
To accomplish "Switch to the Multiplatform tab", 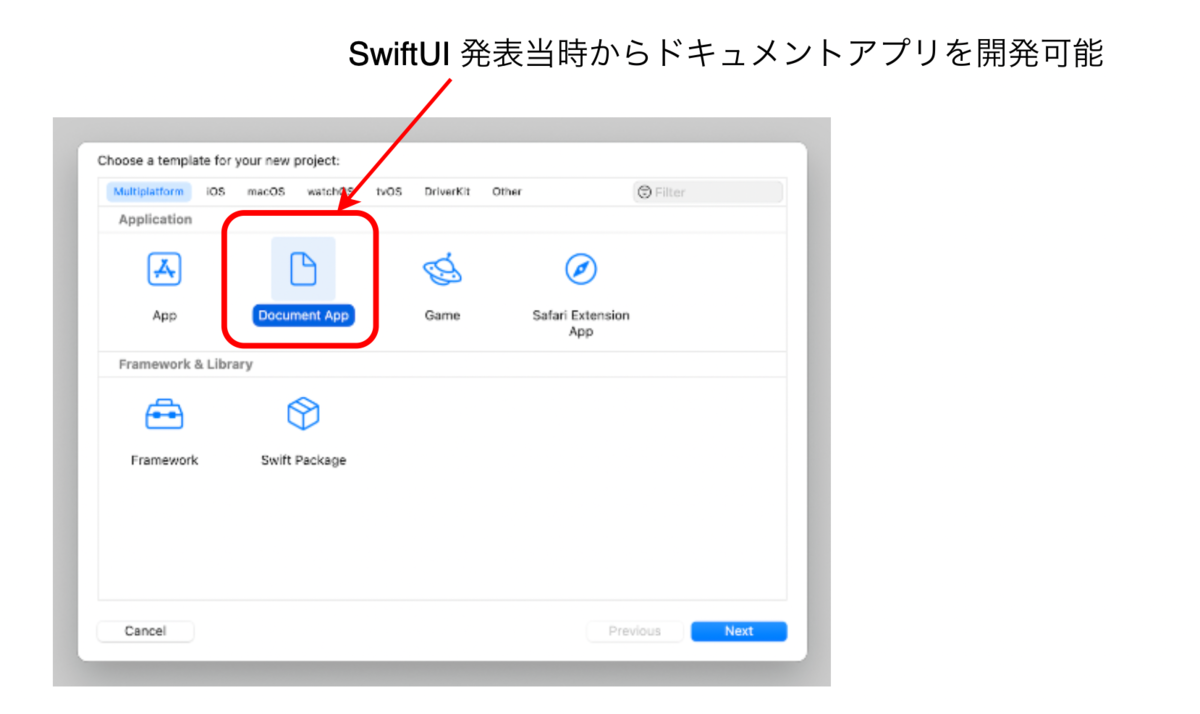I will 149,192.
